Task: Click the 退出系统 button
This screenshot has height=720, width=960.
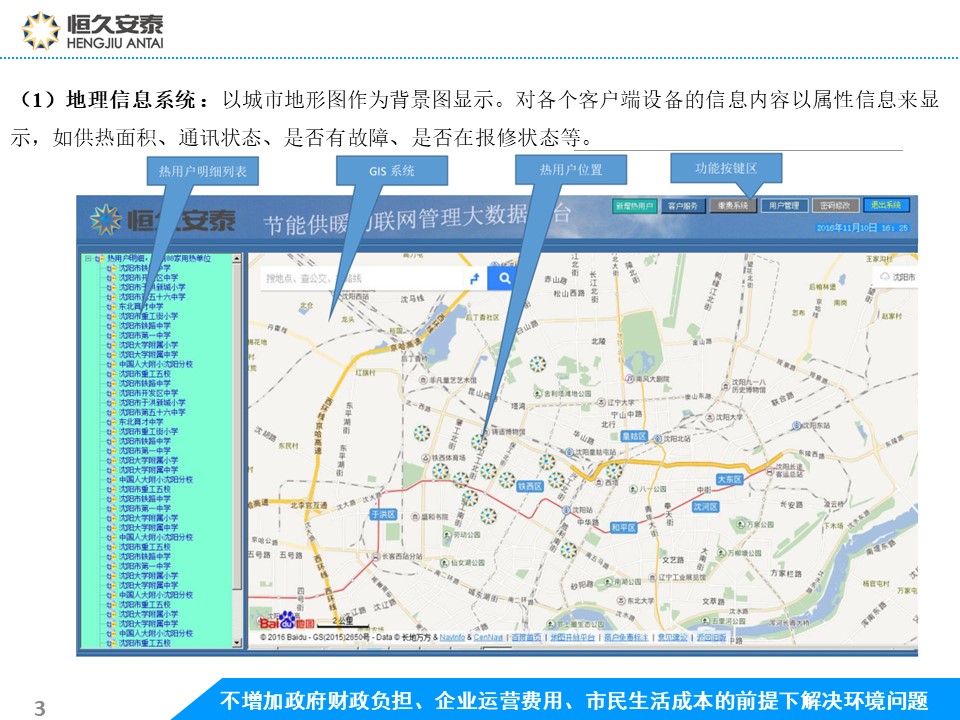Action: (886, 205)
